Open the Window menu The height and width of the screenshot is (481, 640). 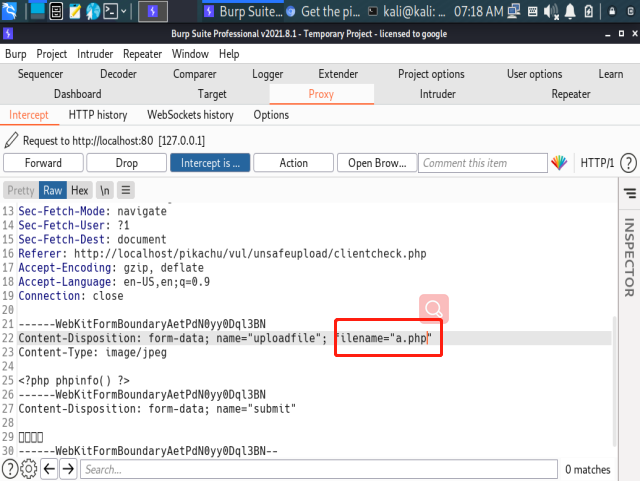(190, 54)
